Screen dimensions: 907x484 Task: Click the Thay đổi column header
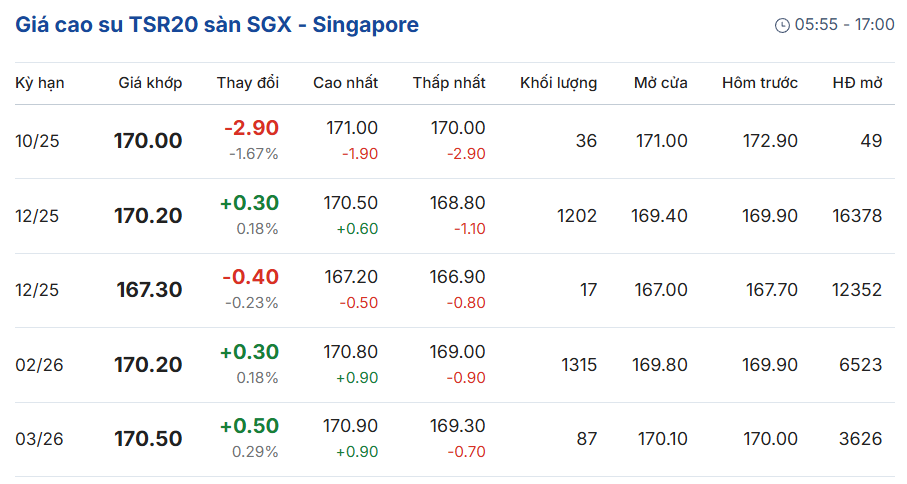pyautogui.click(x=248, y=83)
